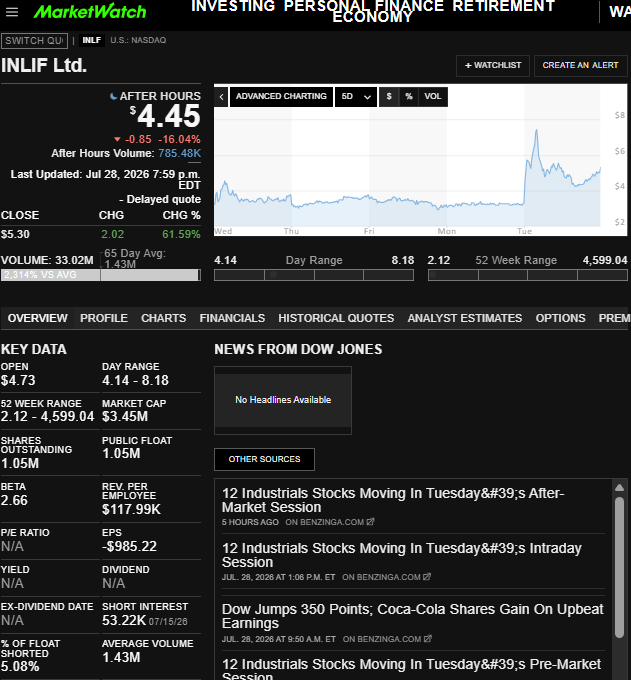
Task: Click the news list scrollbar thumb
Action: pyautogui.click(x=619, y=567)
